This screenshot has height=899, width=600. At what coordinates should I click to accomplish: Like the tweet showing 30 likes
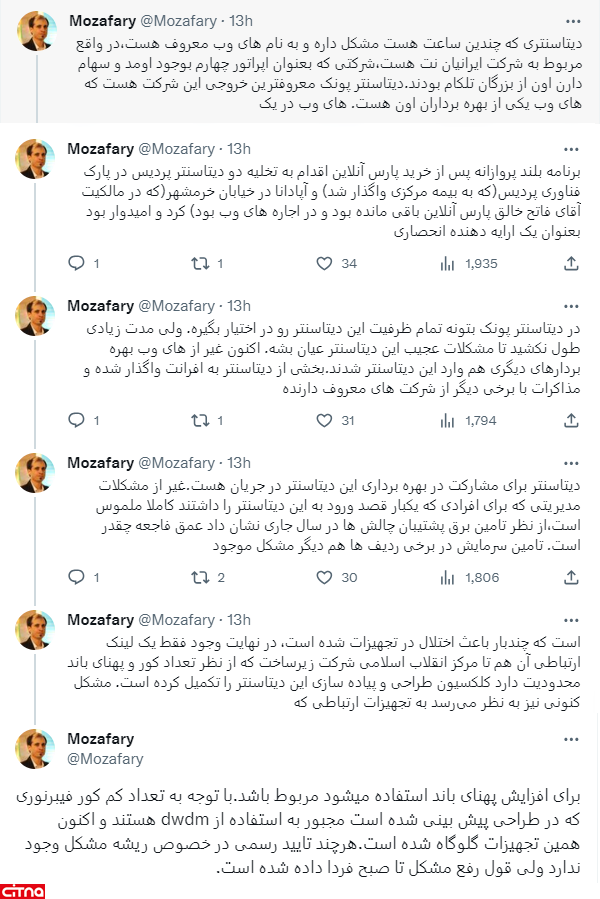[x=324, y=578]
